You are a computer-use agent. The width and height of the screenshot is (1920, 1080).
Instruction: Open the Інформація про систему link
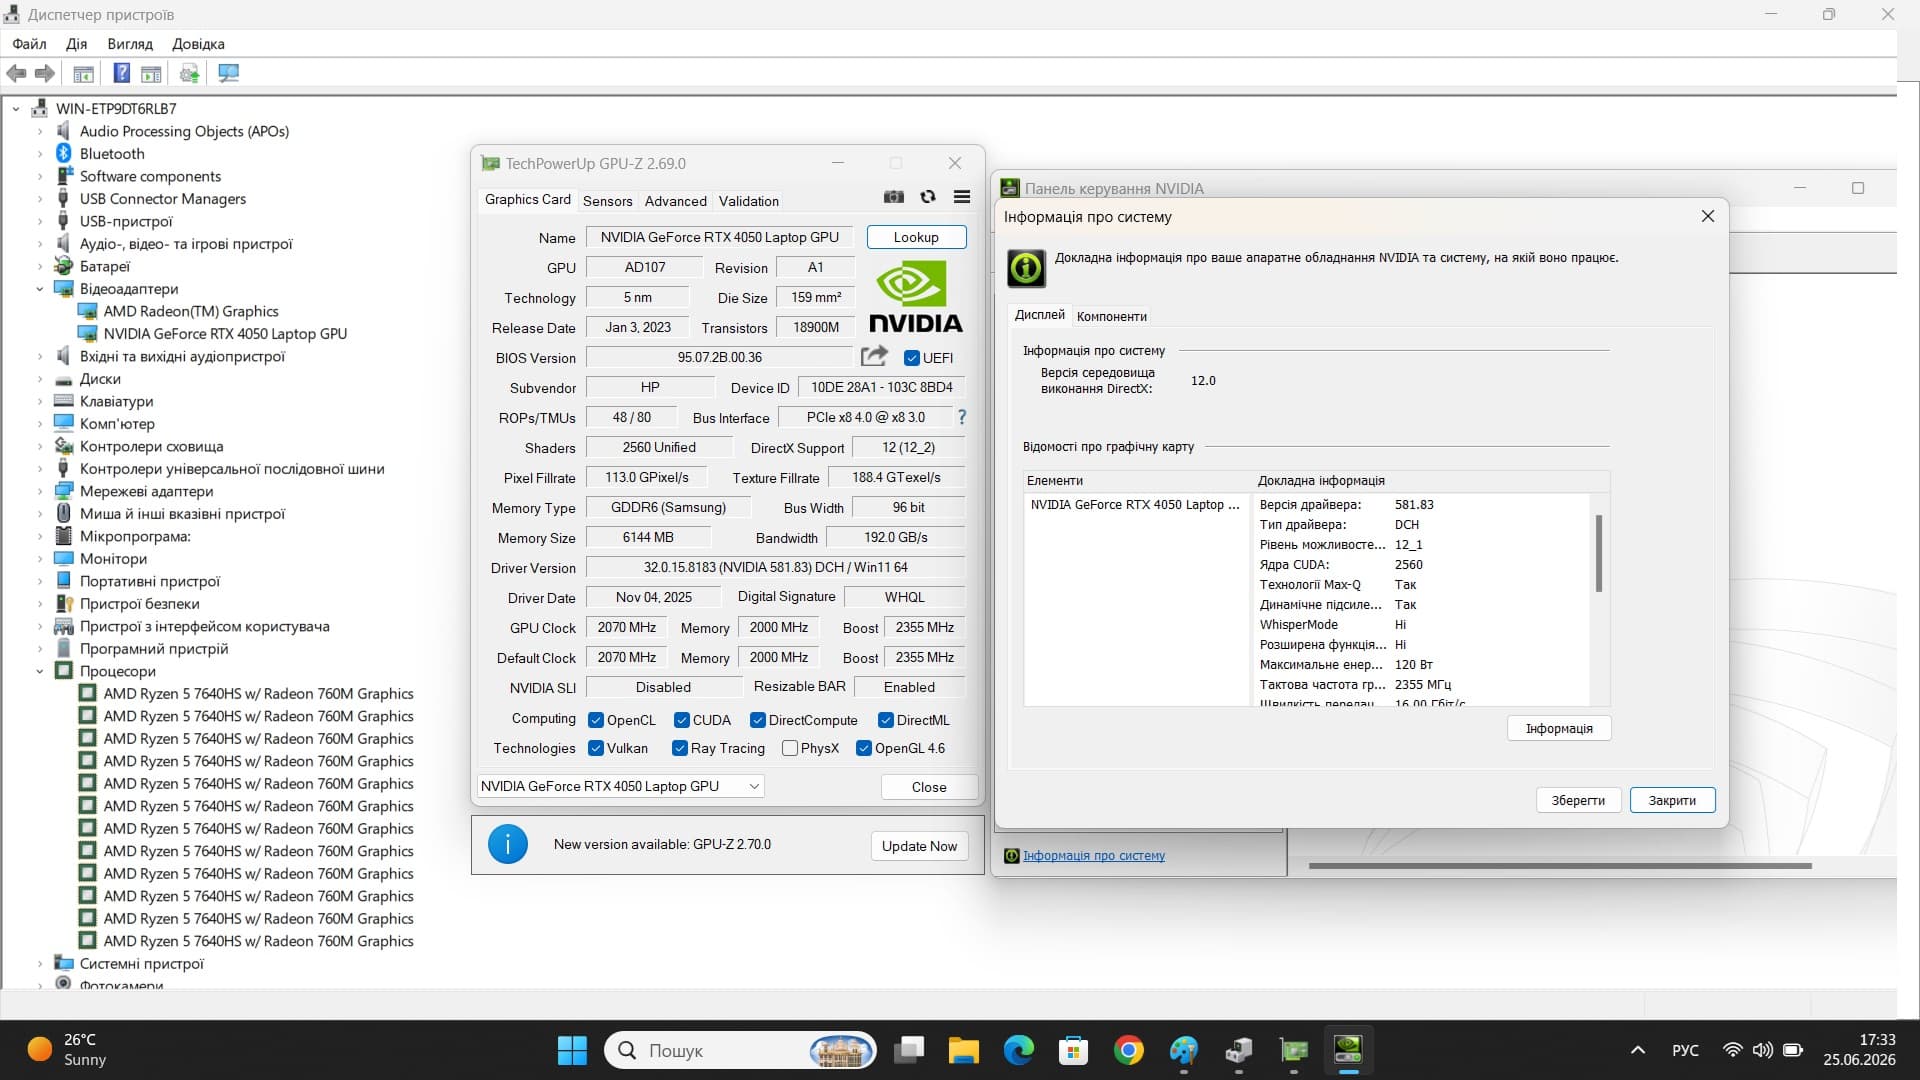(x=1094, y=856)
